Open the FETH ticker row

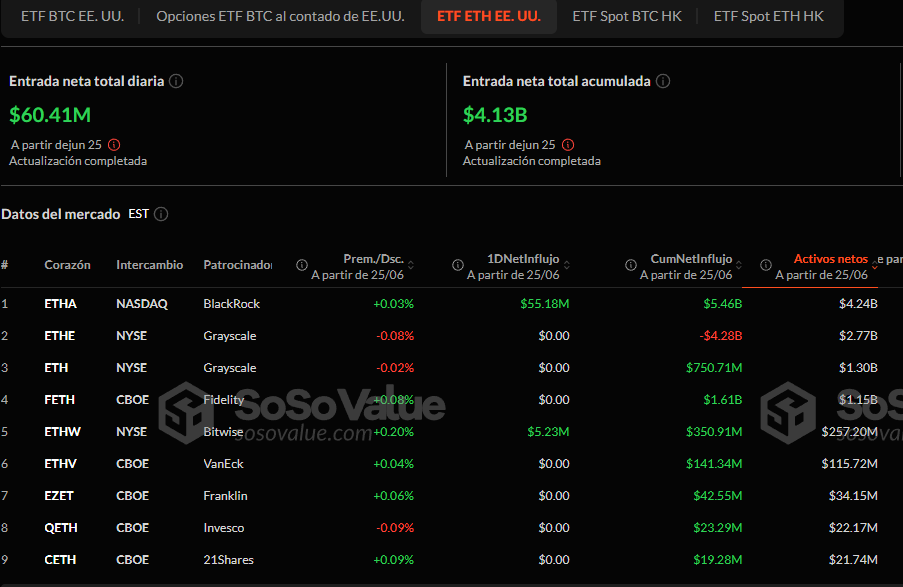pyautogui.click(x=59, y=400)
